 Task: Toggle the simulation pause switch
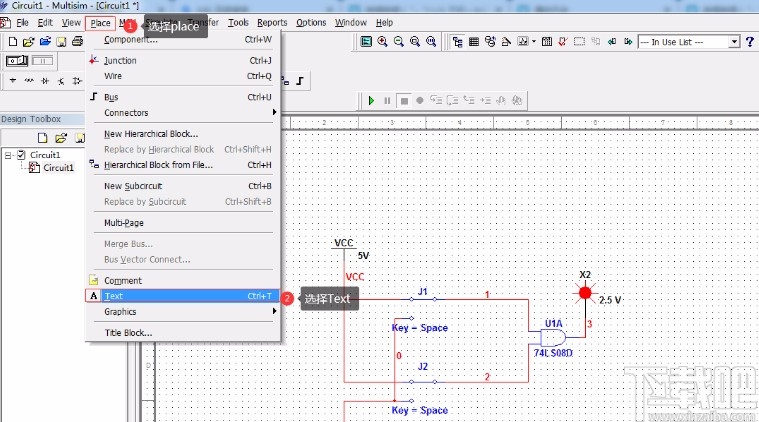(x=42, y=60)
